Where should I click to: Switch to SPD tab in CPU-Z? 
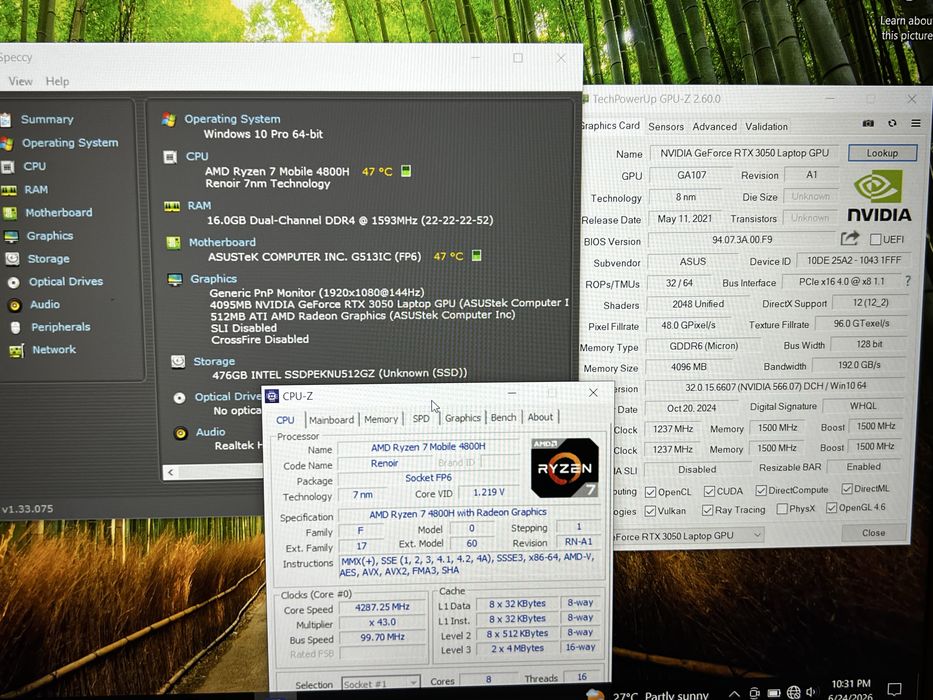click(x=421, y=418)
